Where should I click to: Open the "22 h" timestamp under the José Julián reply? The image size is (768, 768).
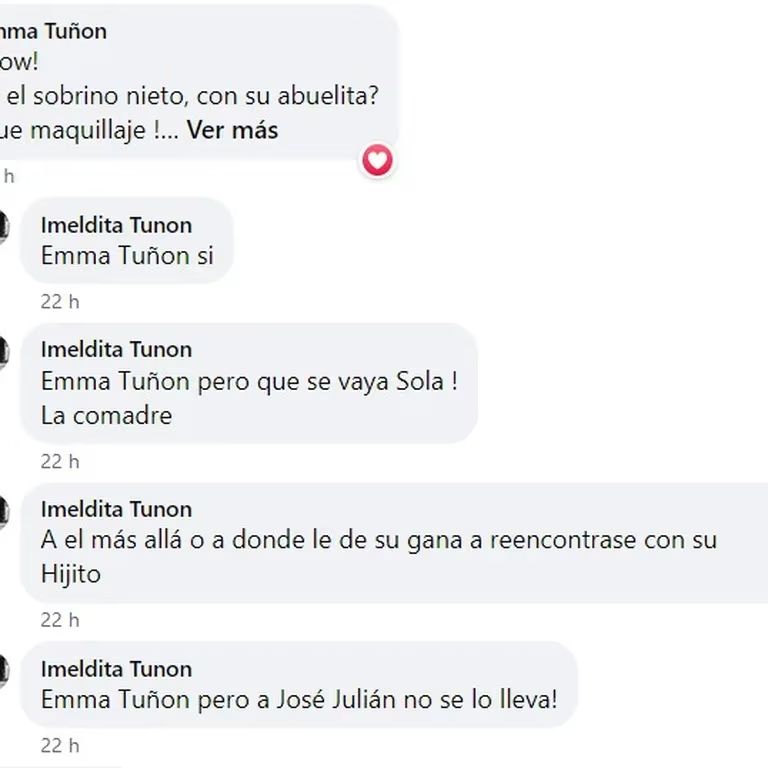click(x=59, y=746)
